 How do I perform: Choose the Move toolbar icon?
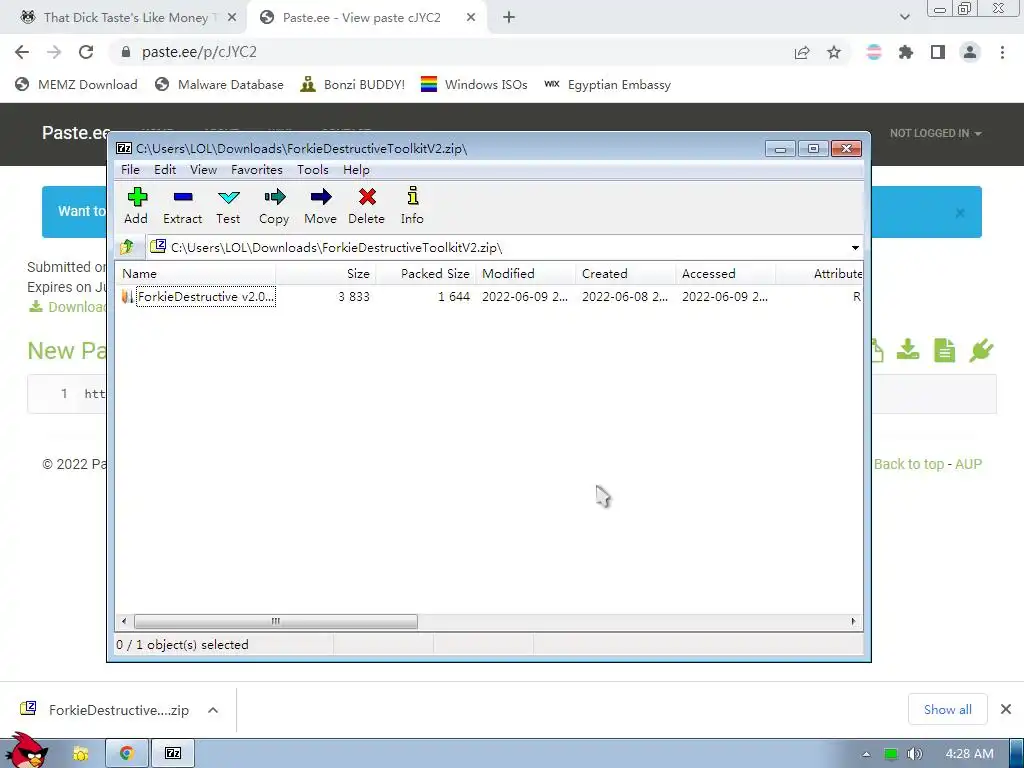point(321,206)
